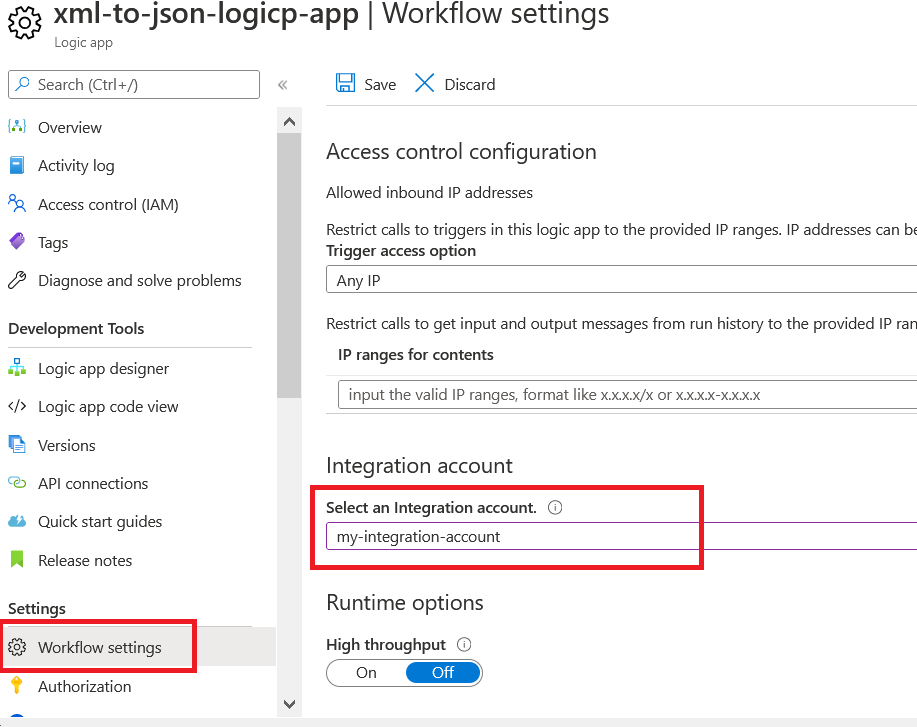Open Activity log menu item
917x727 pixels.
(x=76, y=166)
